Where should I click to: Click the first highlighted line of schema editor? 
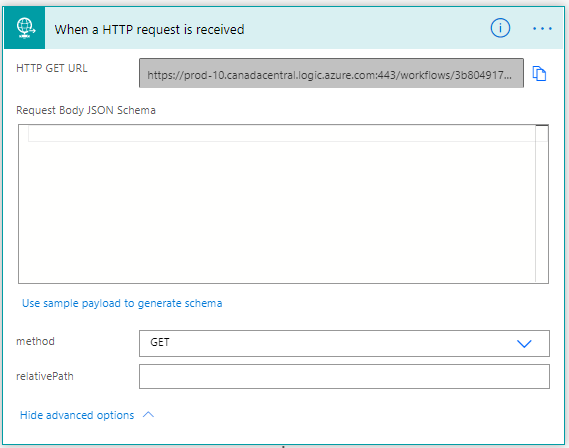[282, 133]
